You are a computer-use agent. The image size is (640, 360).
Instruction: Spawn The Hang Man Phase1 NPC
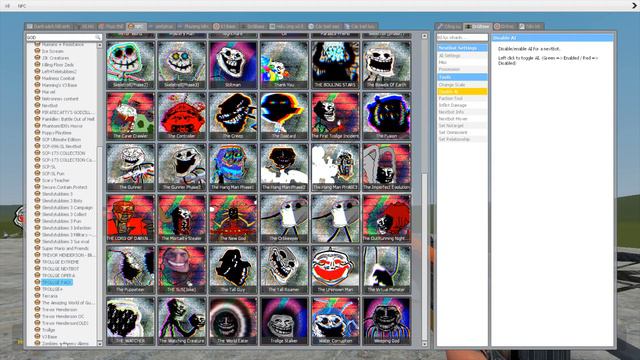point(233,167)
